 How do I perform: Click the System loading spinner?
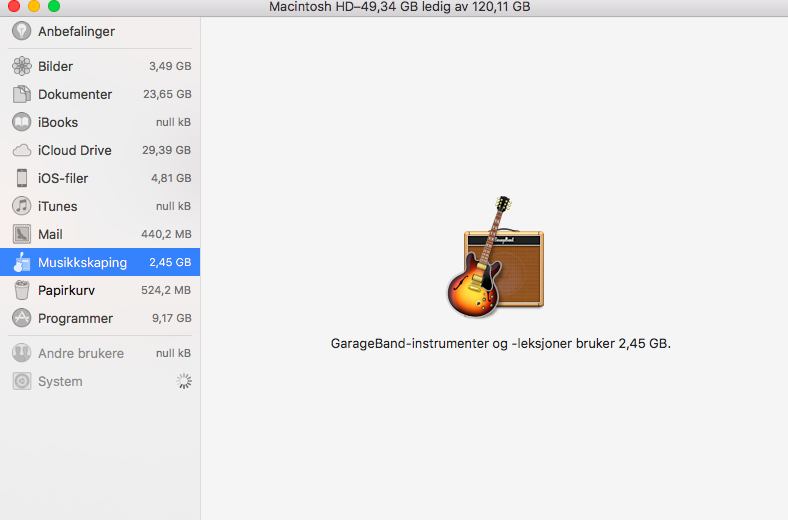coord(184,381)
